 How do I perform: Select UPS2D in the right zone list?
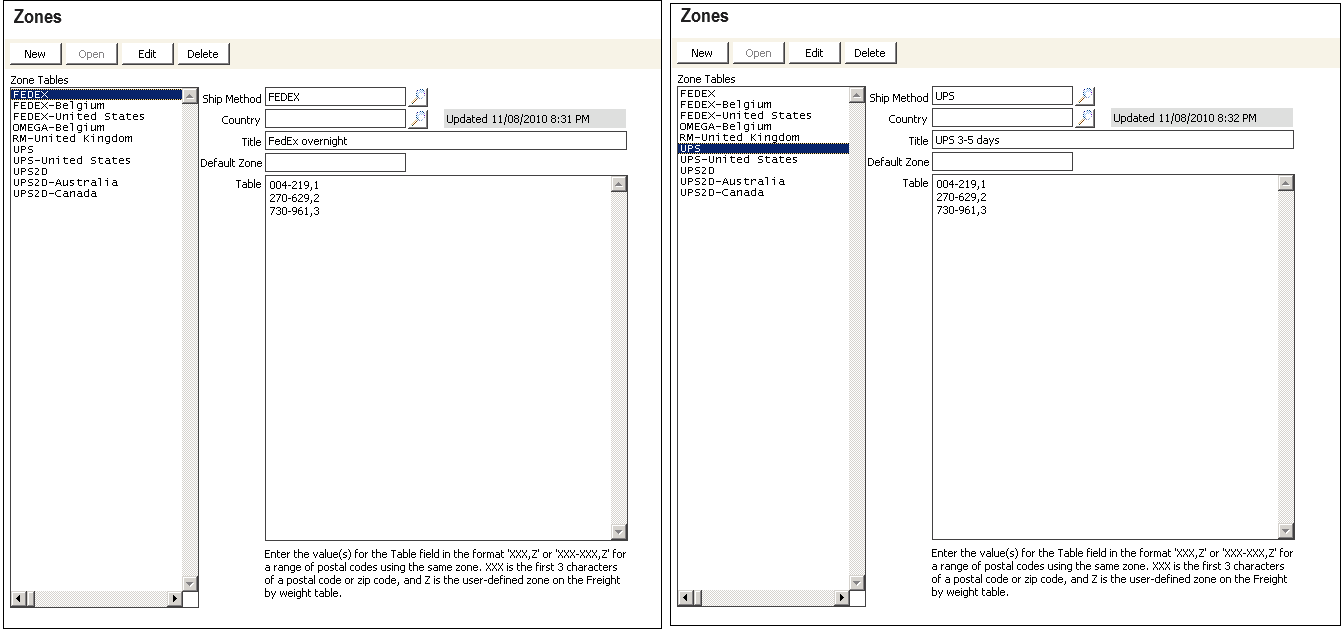(x=763, y=170)
